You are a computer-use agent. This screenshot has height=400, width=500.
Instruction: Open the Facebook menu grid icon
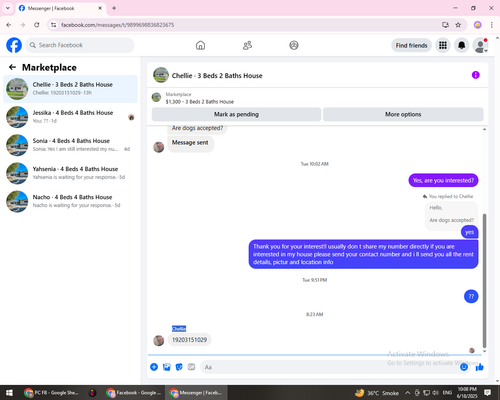pos(443,45)
